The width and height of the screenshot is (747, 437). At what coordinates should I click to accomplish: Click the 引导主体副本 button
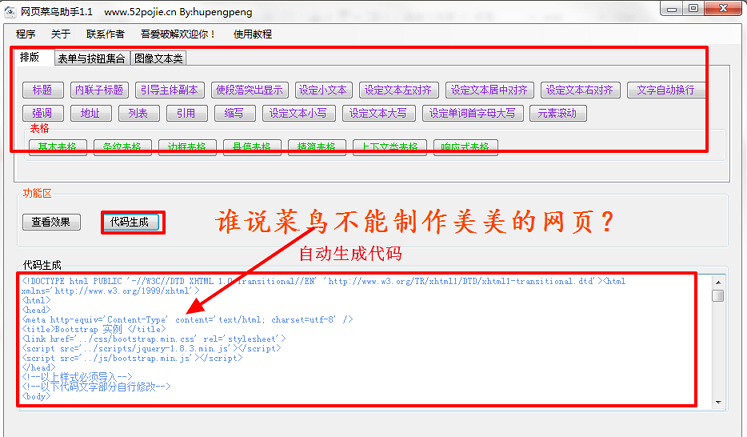(x=170, y=90)
